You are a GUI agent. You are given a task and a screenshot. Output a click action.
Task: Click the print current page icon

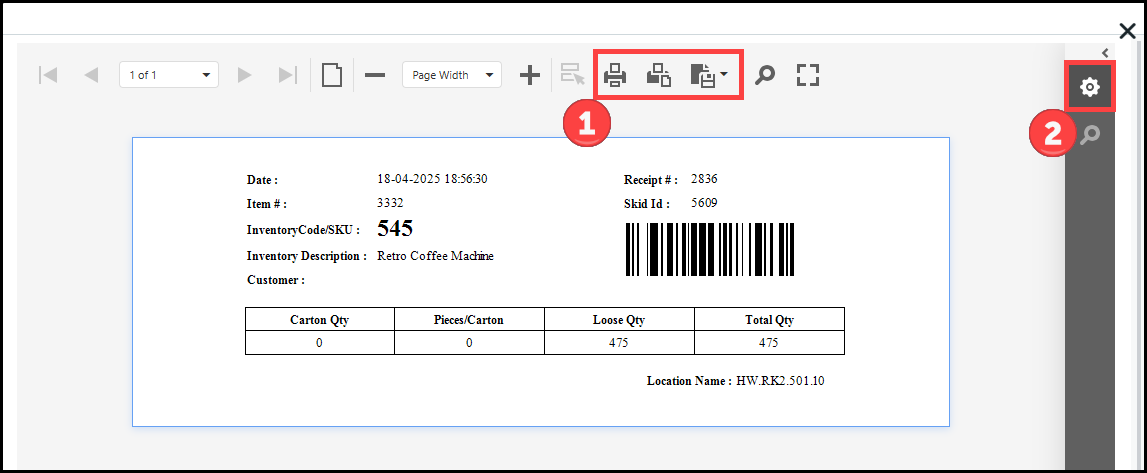(x=658, y=75)
